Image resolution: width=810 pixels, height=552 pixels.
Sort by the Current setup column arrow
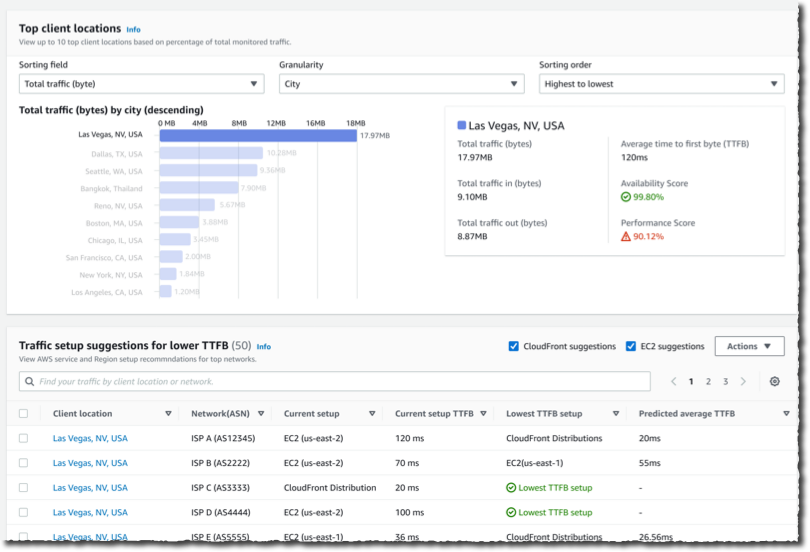372,414
